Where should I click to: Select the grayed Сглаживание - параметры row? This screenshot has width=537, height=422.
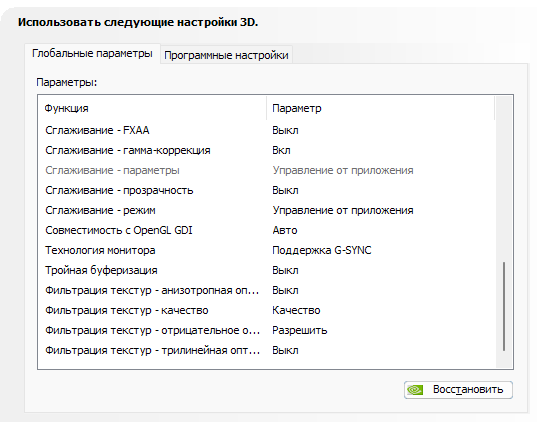(266, 170)
